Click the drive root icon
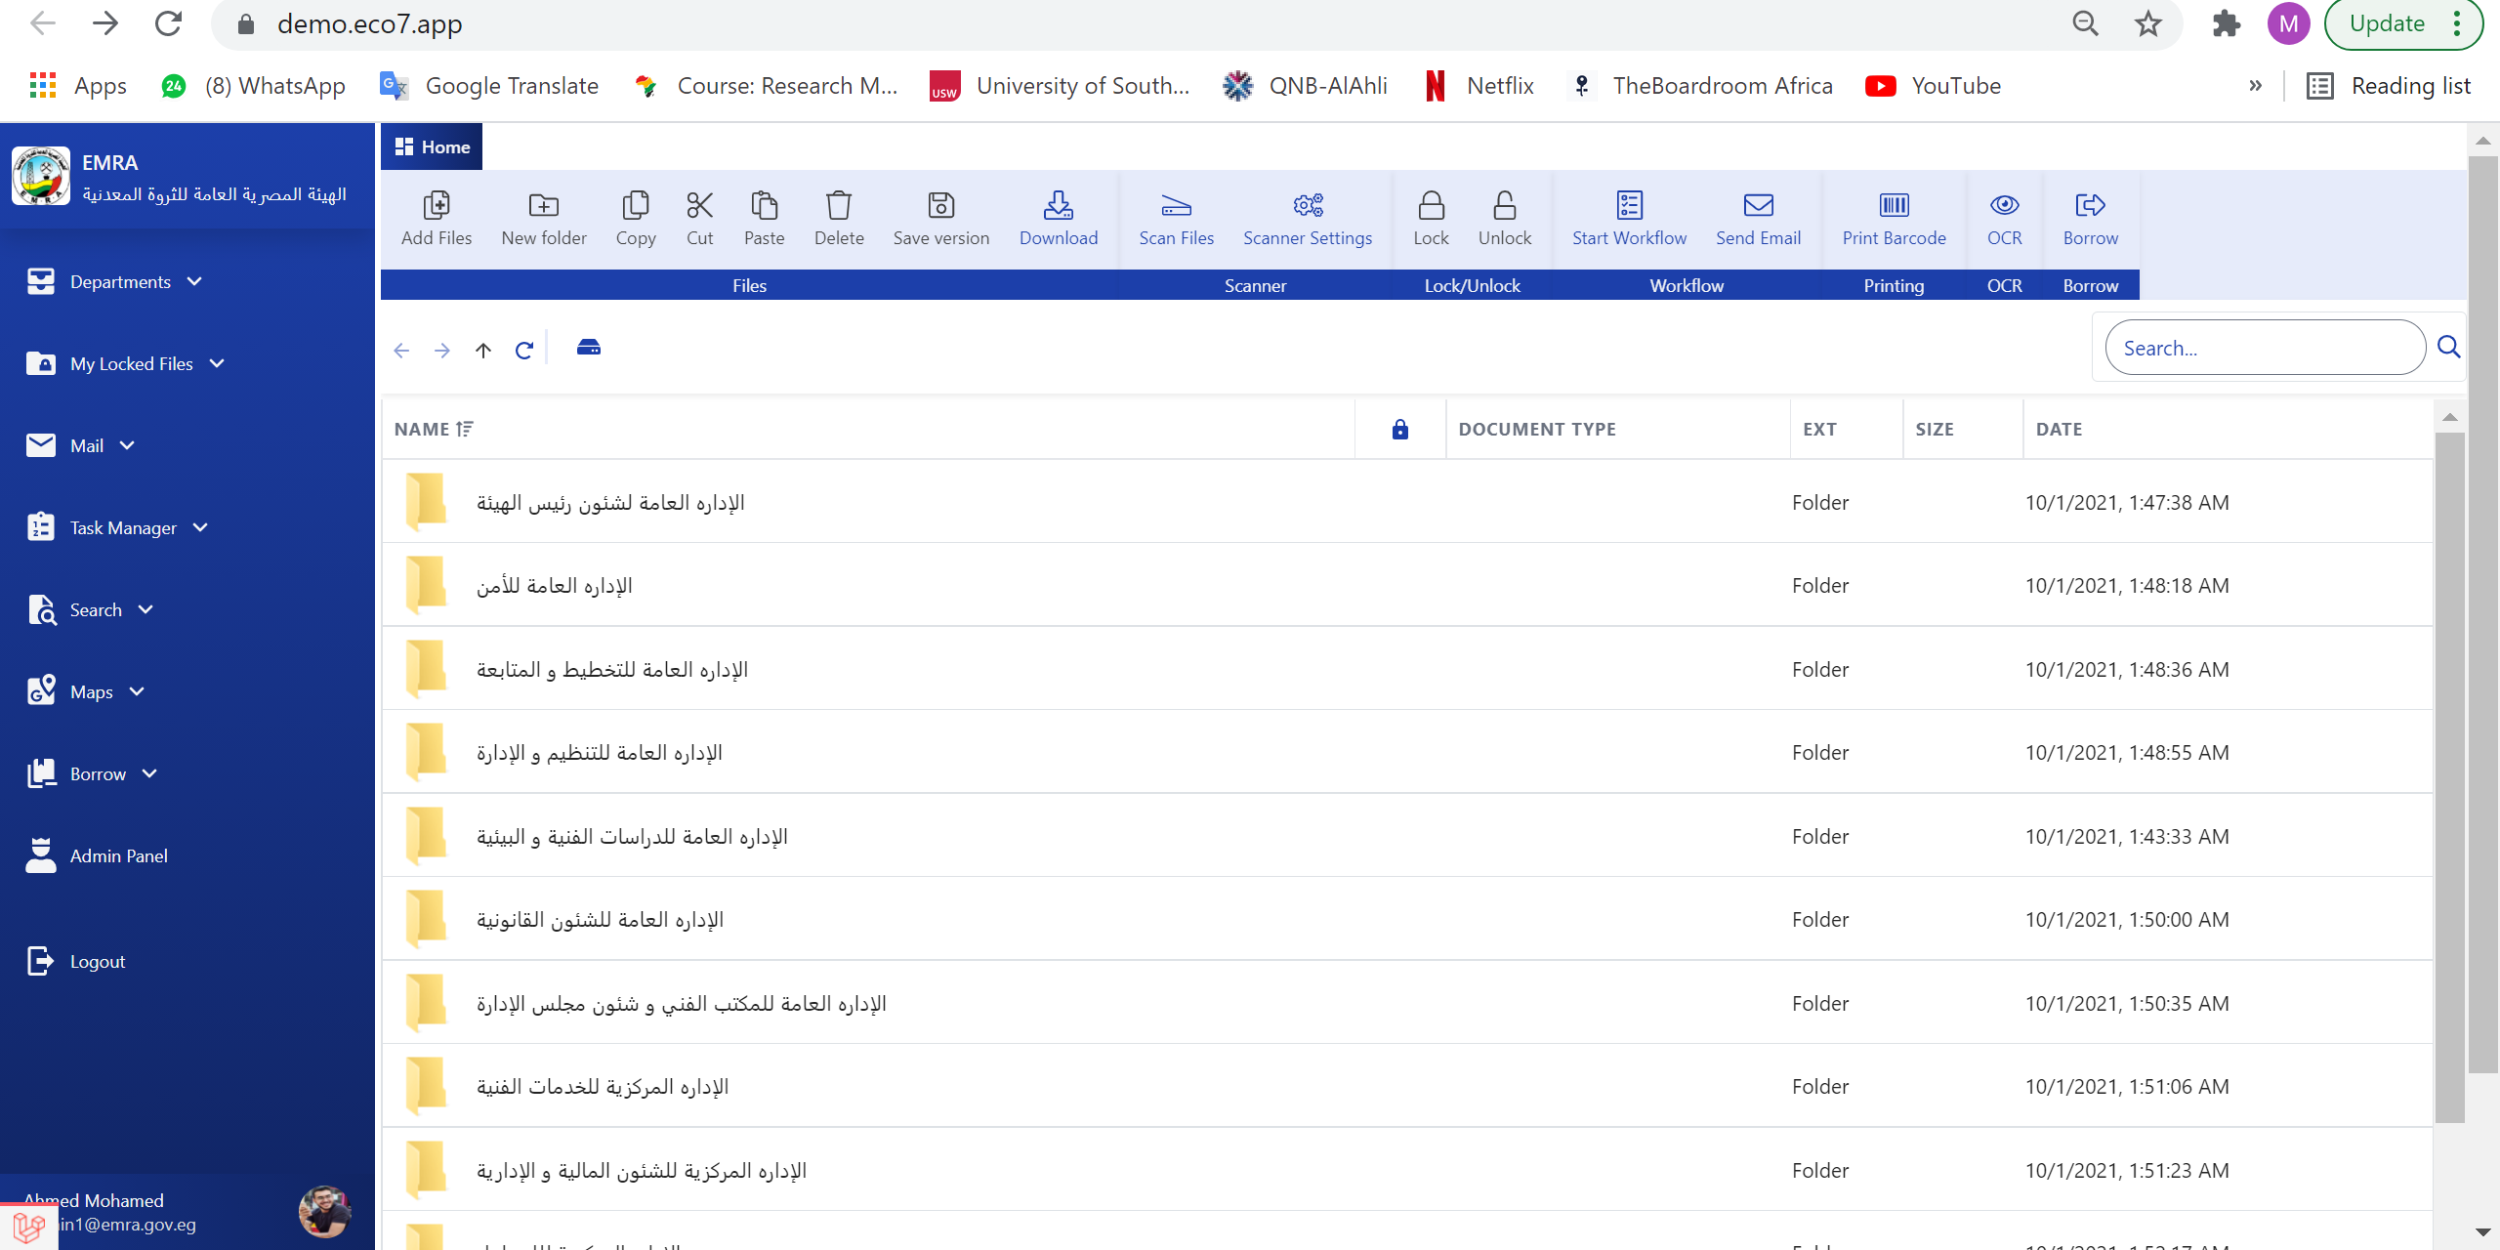 (x=589, y=347)
